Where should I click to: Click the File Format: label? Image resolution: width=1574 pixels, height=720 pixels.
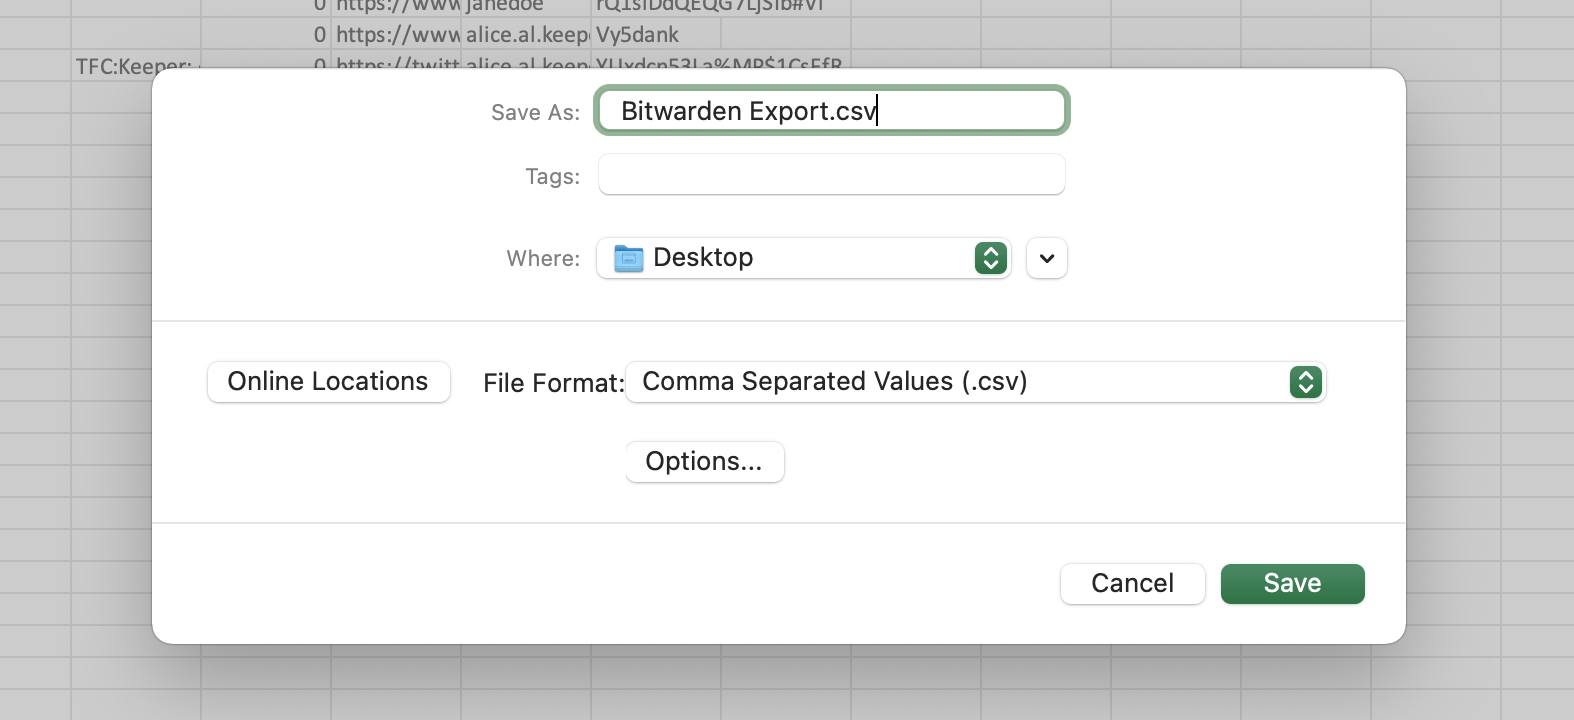(553, 384)
